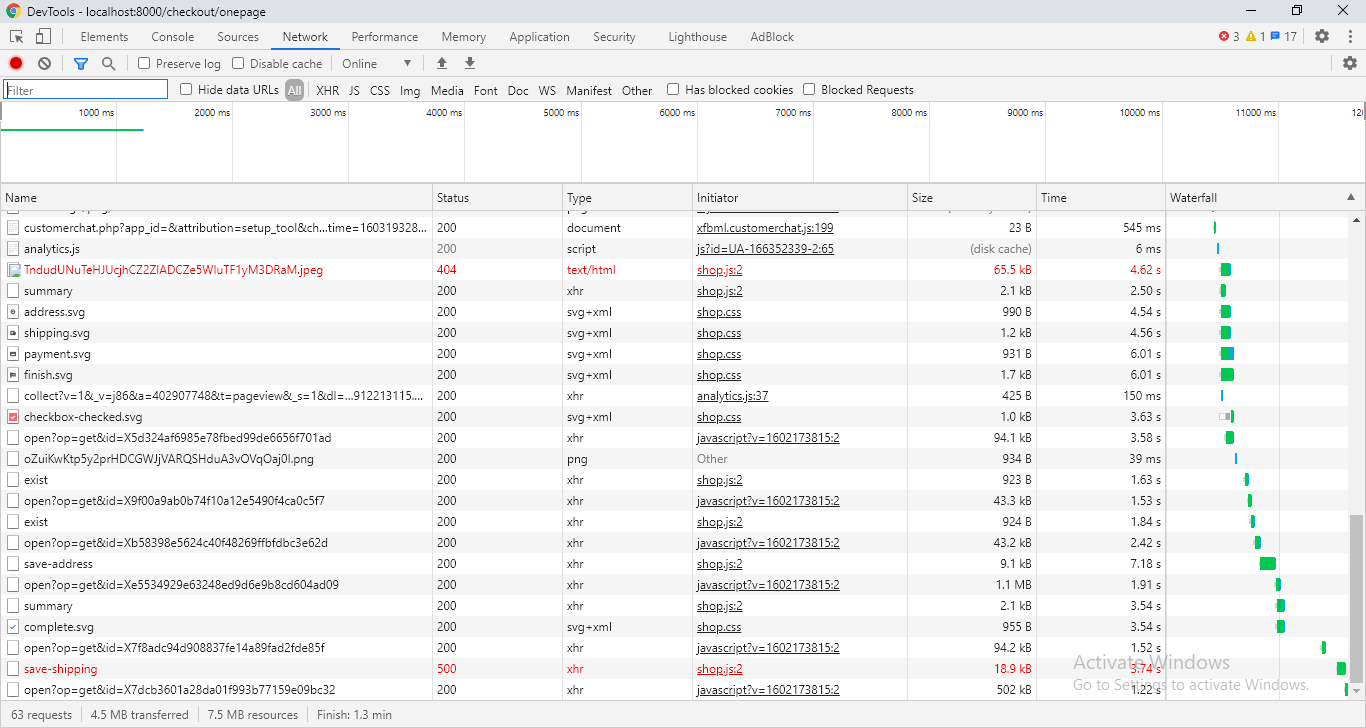This screenshot has height=728, width=1366.
Task: Select the save-address request row
Action: (674, 564)
